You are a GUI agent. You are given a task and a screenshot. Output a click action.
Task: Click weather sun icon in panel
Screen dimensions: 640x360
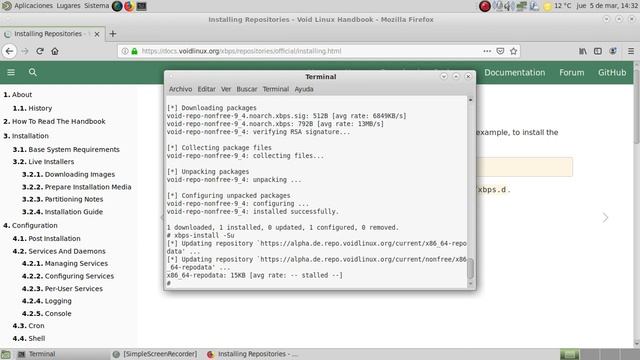[547, 6]
